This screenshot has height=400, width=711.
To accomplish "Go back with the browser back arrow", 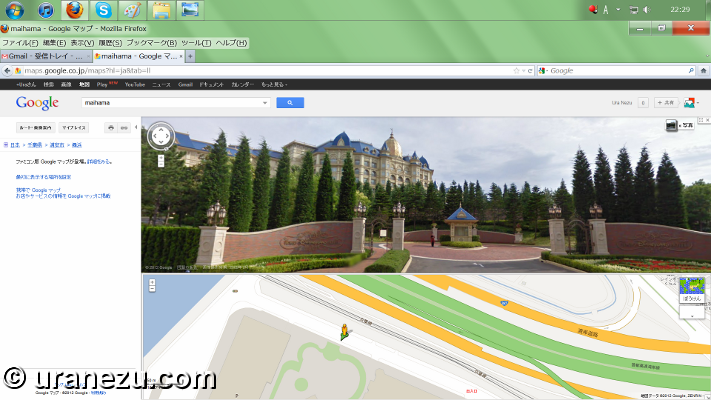I will tap(7, 71).
